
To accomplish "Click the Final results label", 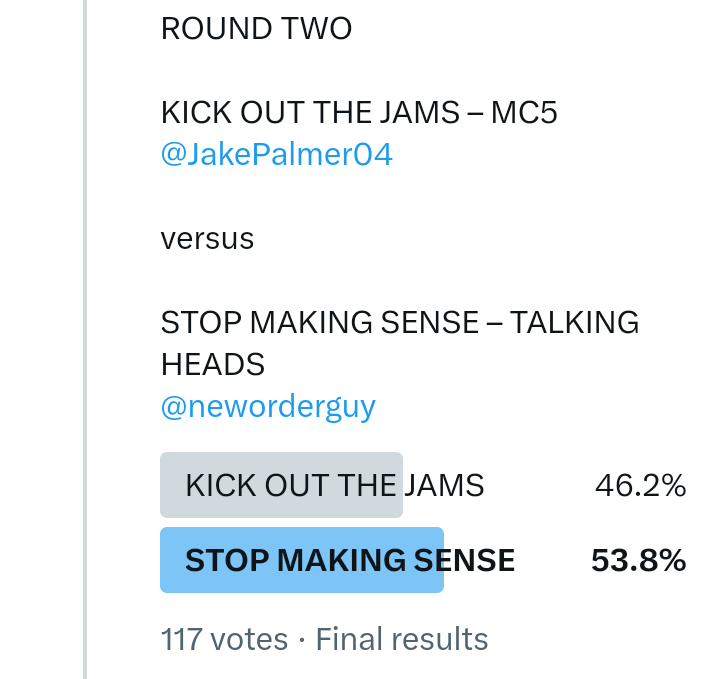I will coord(402,639).
